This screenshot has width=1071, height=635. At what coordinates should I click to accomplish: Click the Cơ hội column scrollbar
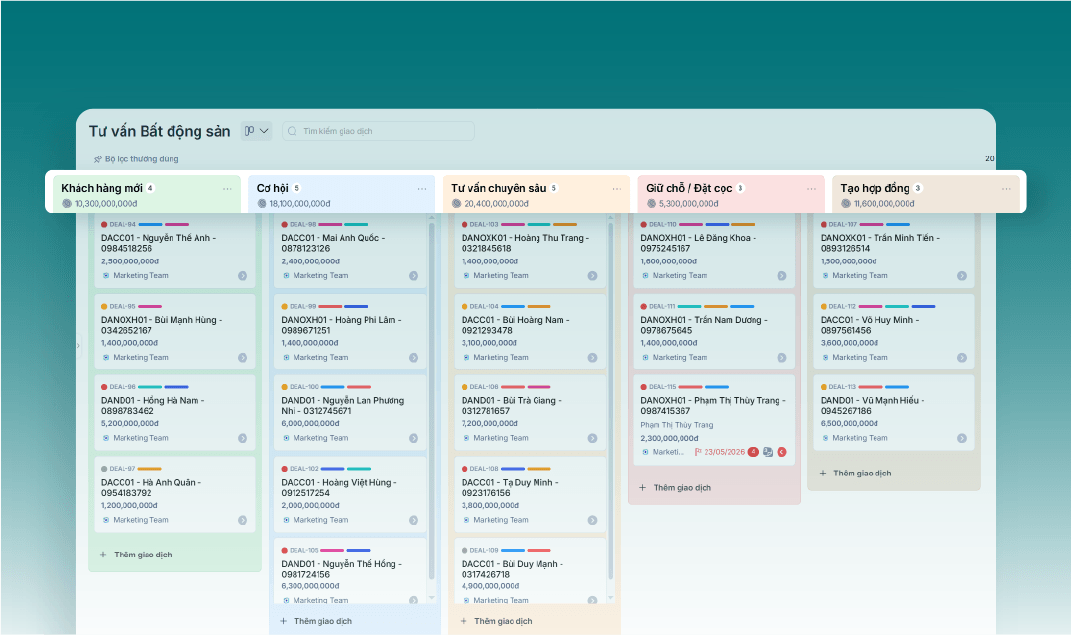pos(432,401)
